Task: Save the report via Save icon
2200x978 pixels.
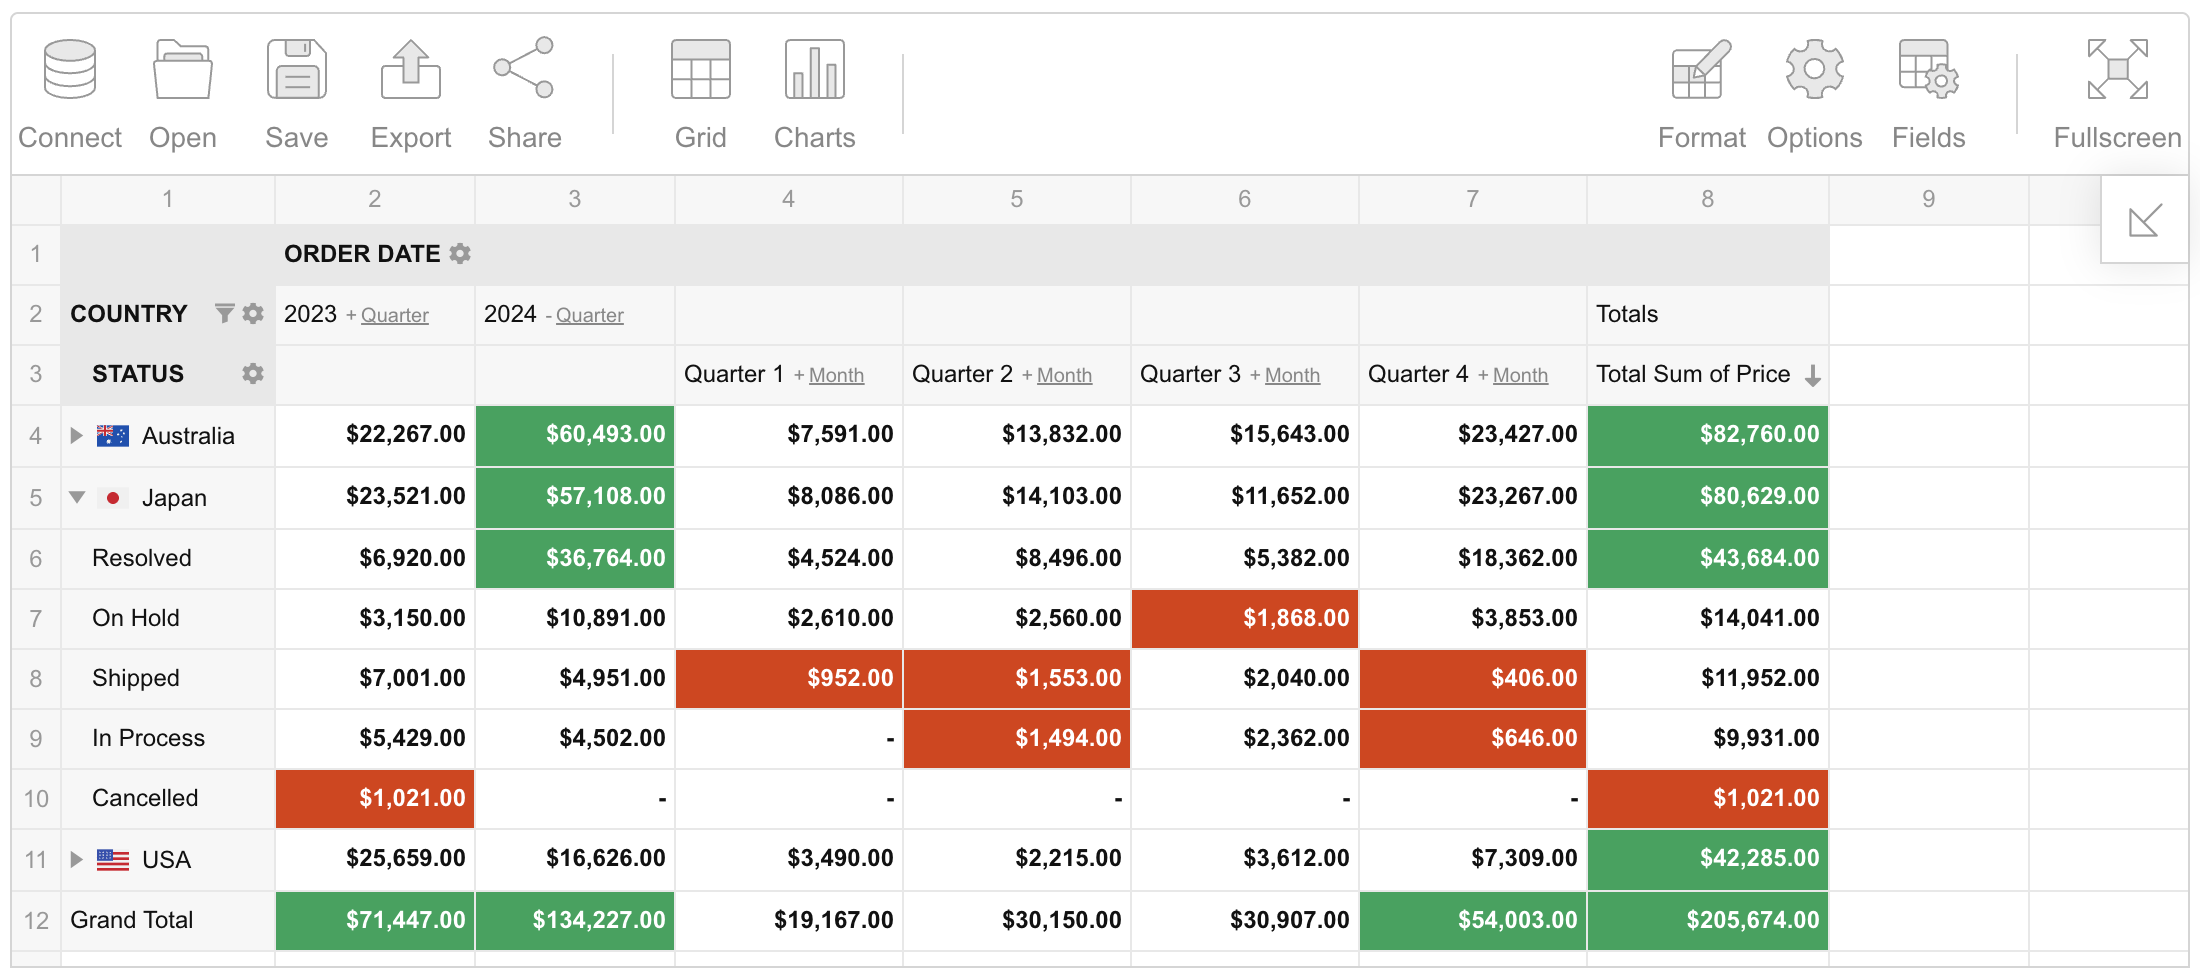Action: click(297, 70)
